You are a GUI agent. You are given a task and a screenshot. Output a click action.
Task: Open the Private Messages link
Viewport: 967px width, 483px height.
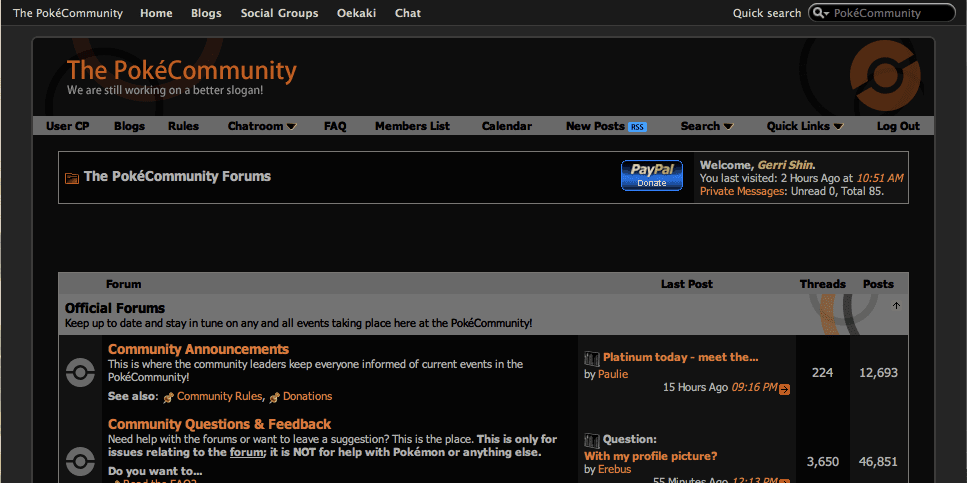coord(743,191)
